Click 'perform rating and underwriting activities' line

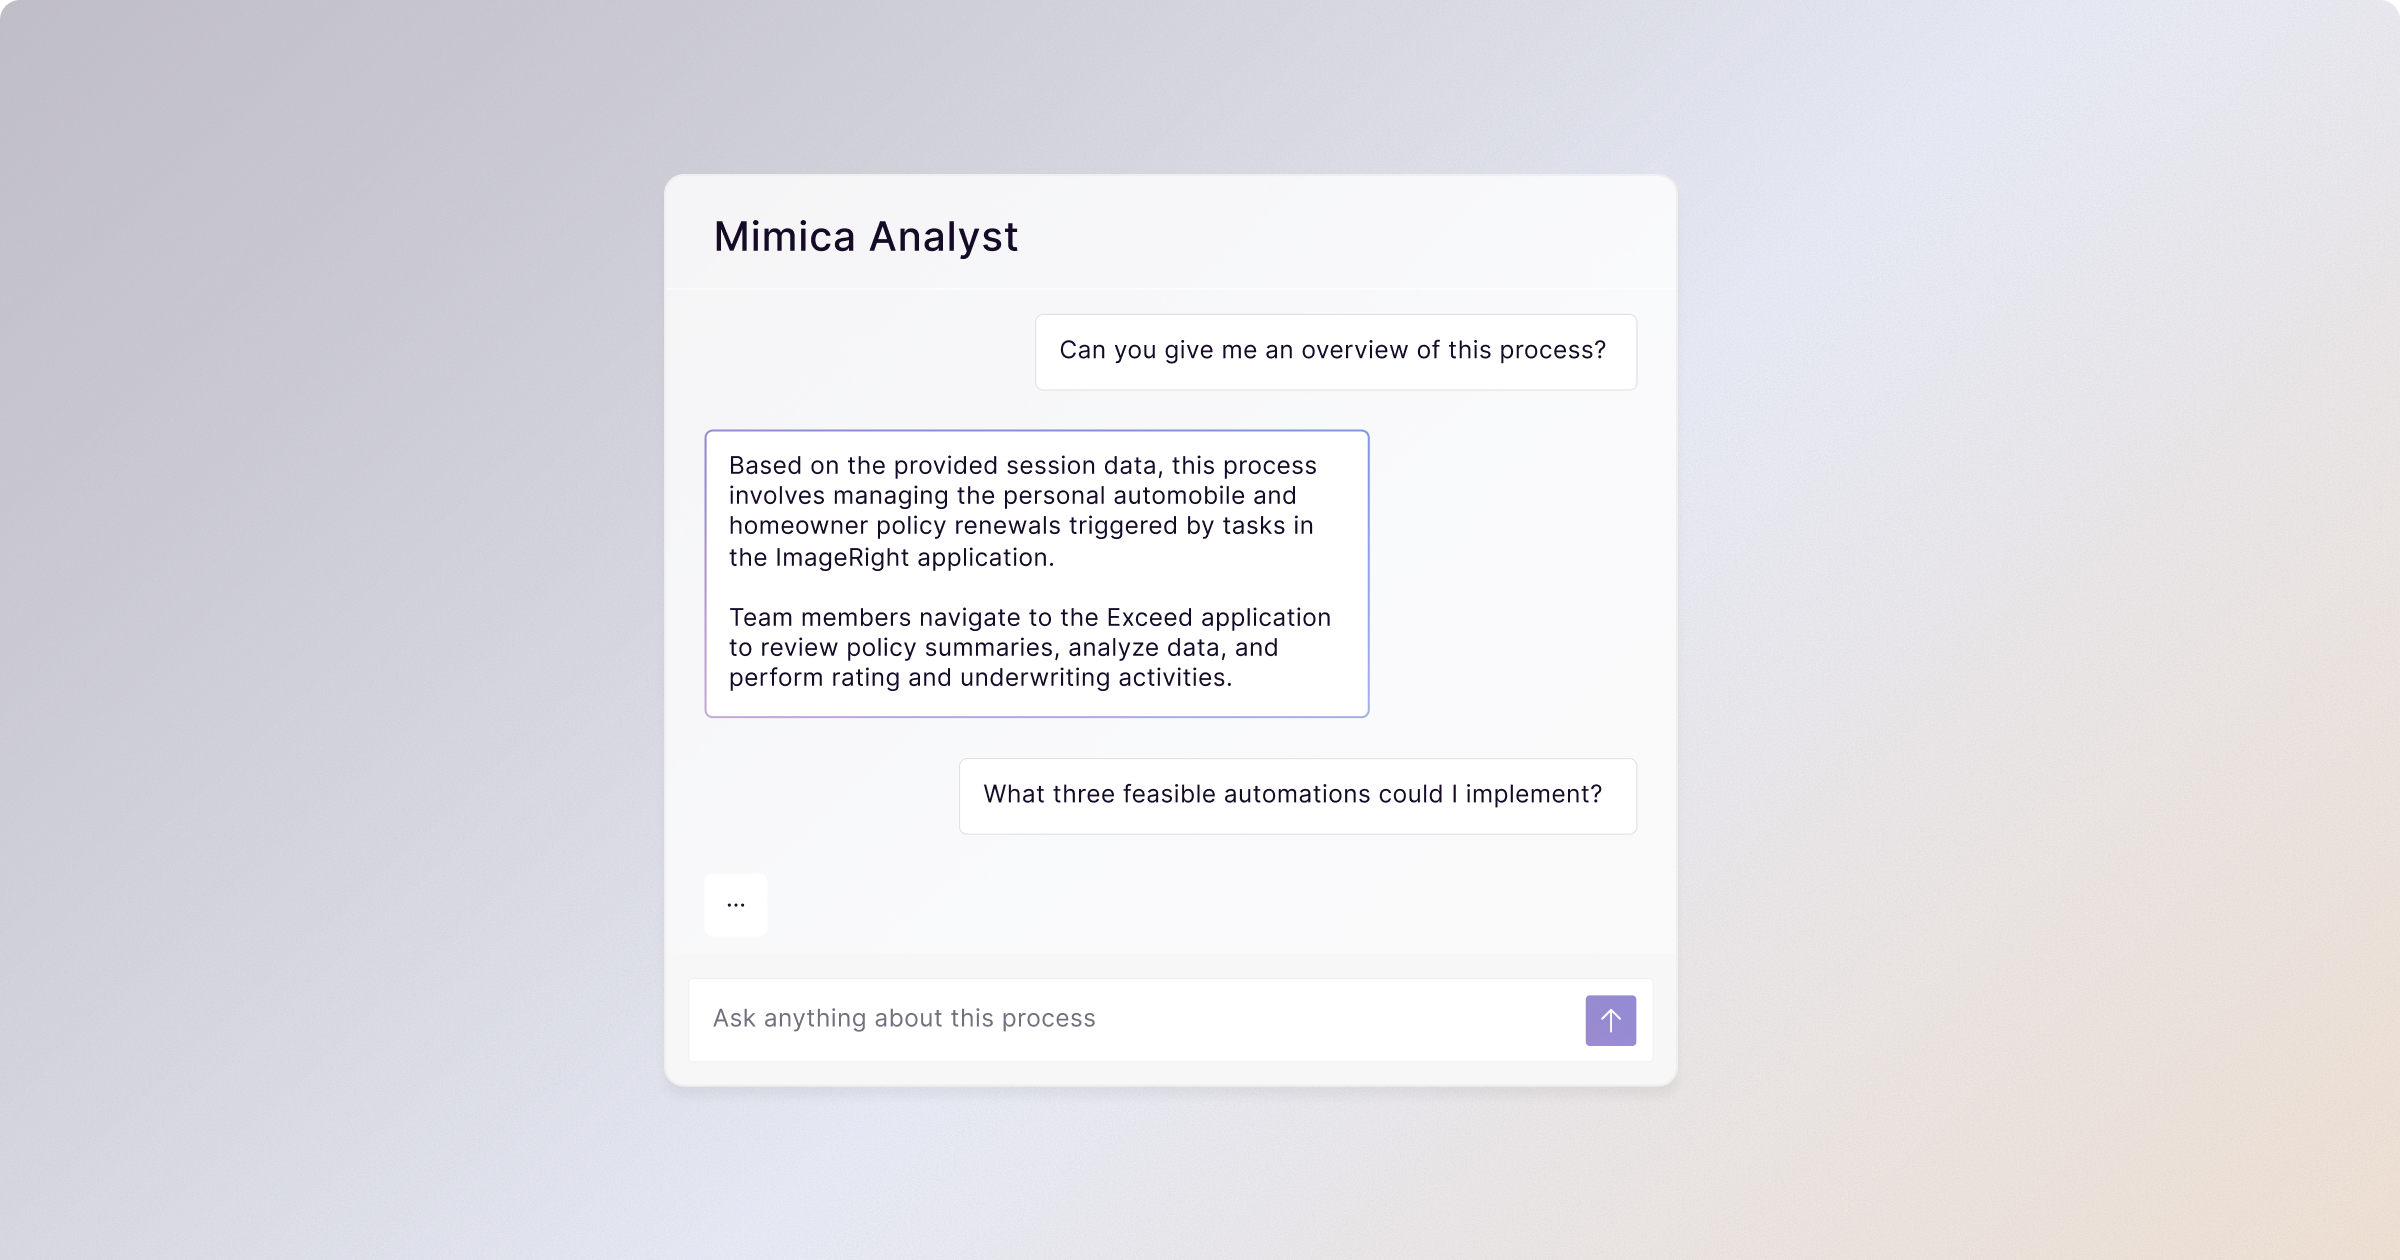point(980,678)
